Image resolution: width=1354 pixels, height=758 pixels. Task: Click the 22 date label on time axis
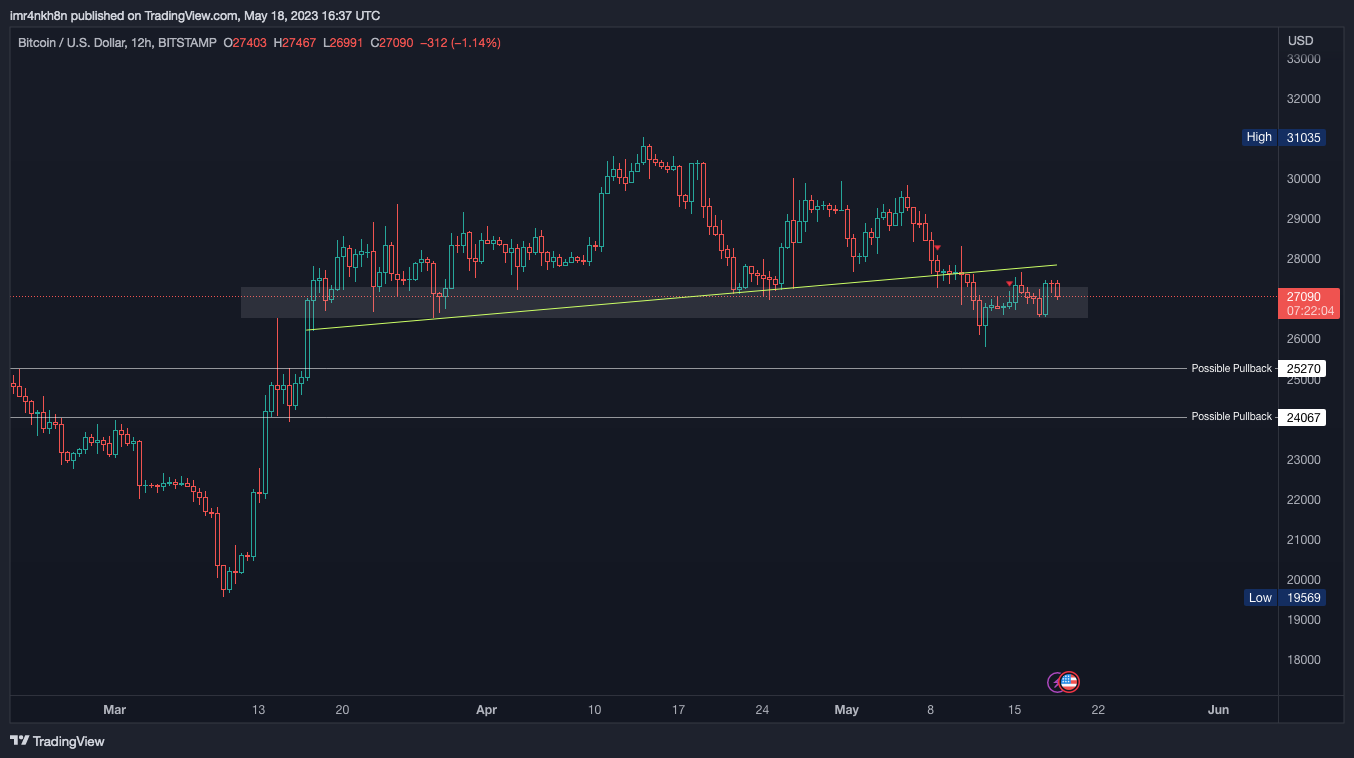click(1098, 710)
